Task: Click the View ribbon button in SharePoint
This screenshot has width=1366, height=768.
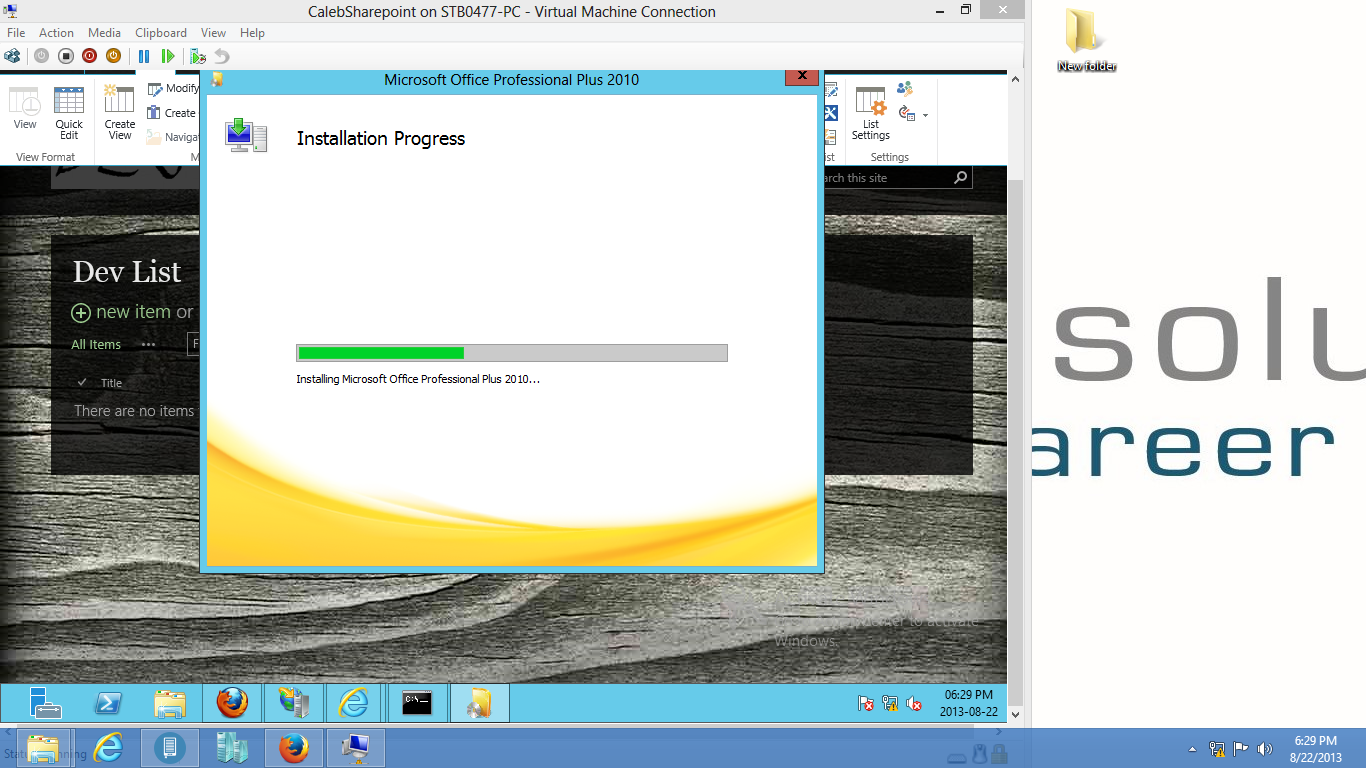Action: tap(25, 108)
